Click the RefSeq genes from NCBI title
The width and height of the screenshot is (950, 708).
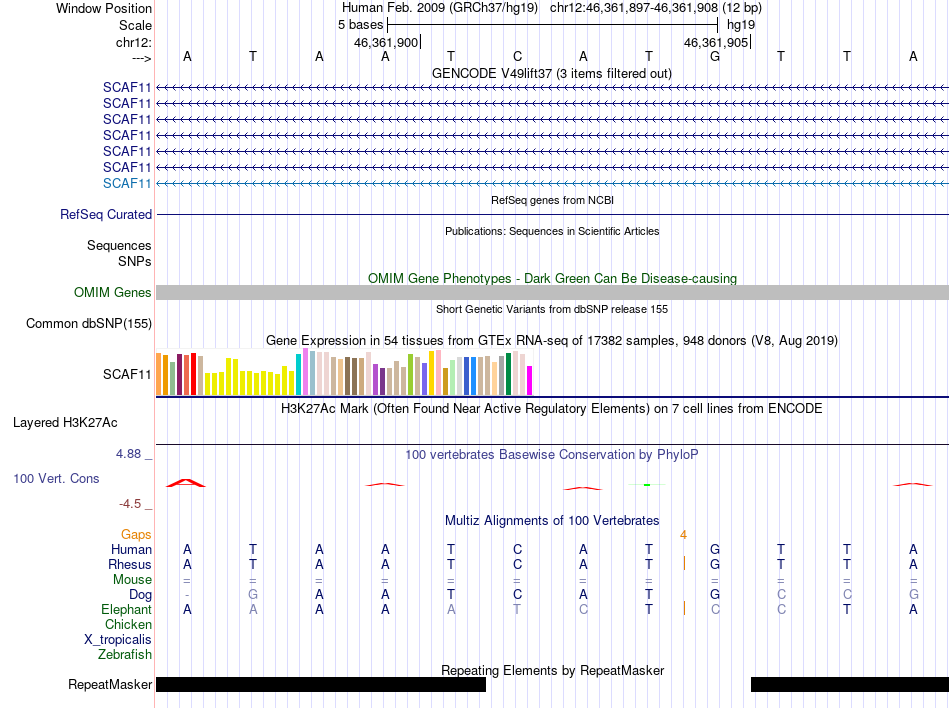pyautogui.click(x=553, y=200)
